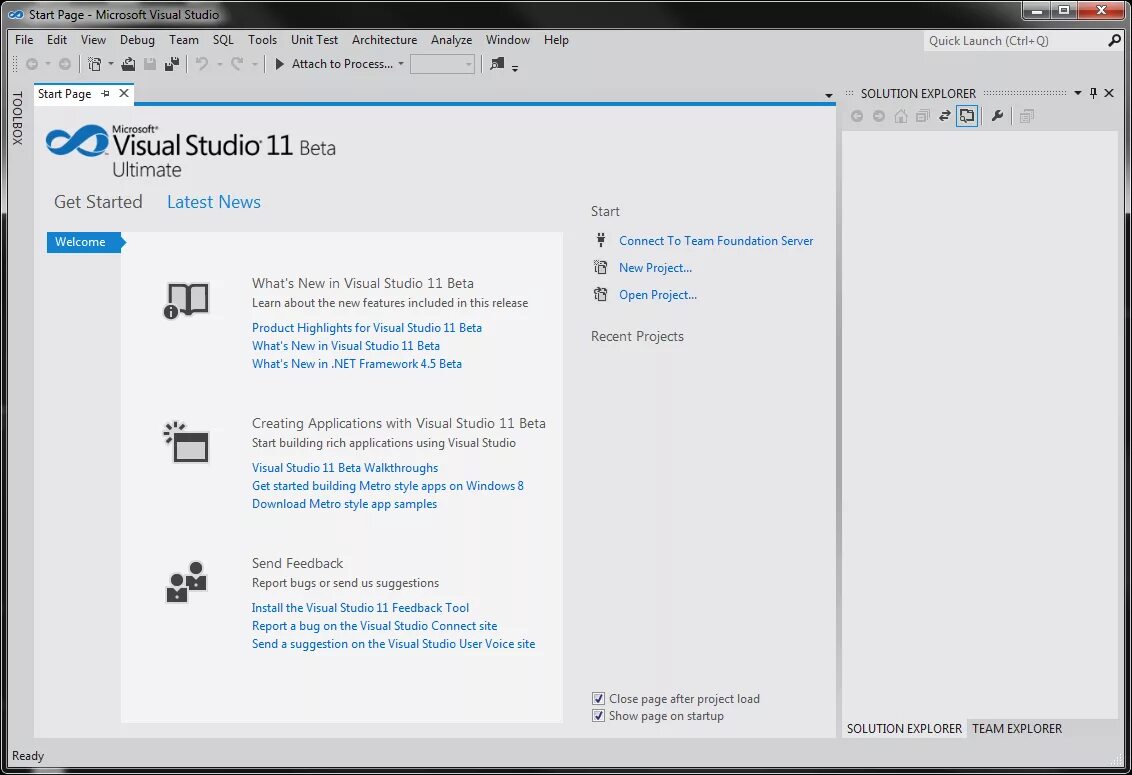Click into the Quick Launch search field
Image resolution: width=1132 pixels, height=775 pixels.
[x=1014, y=40]
